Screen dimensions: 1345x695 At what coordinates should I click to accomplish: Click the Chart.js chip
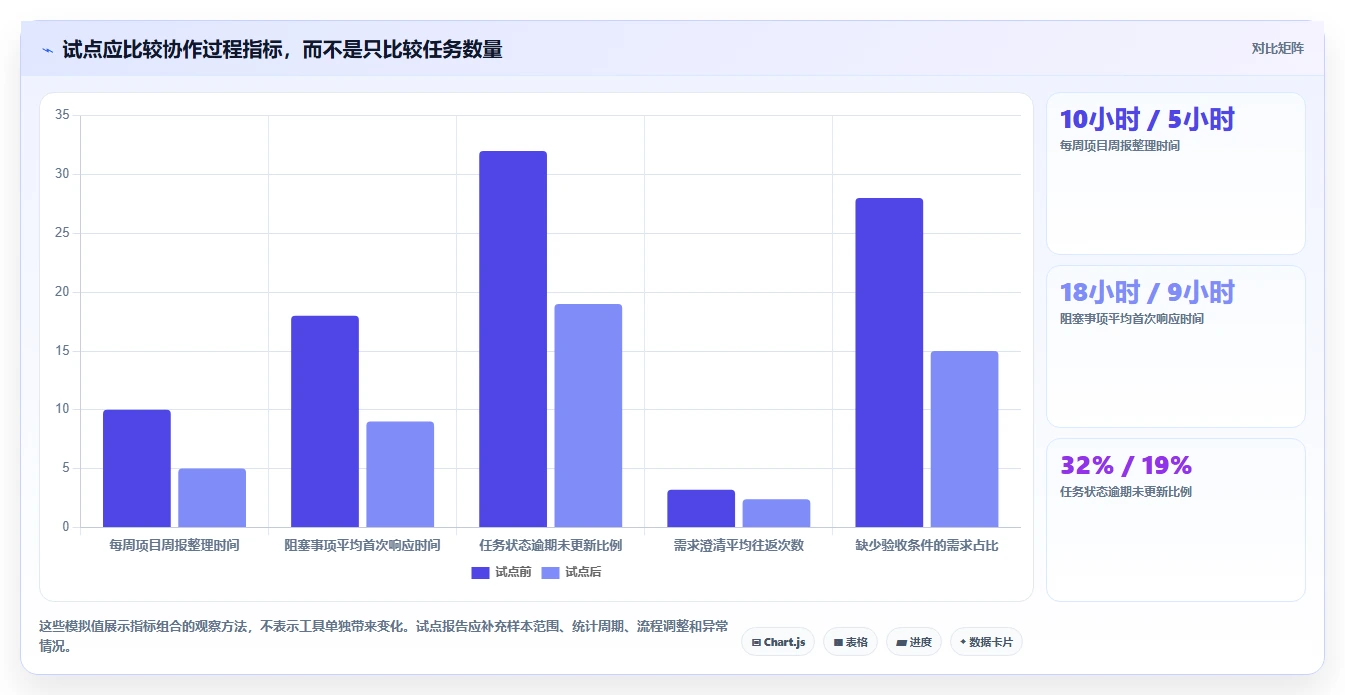click(x=778, y=642)
